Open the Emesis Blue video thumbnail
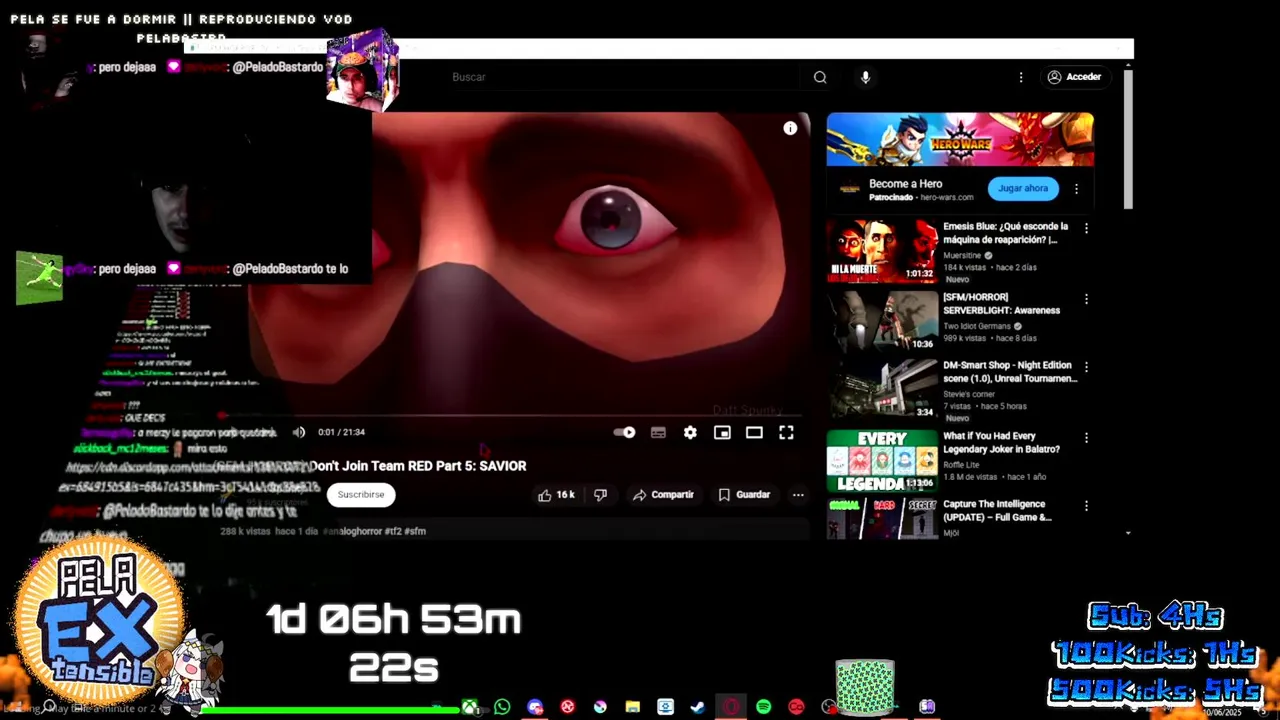 [x=882, y=251]
